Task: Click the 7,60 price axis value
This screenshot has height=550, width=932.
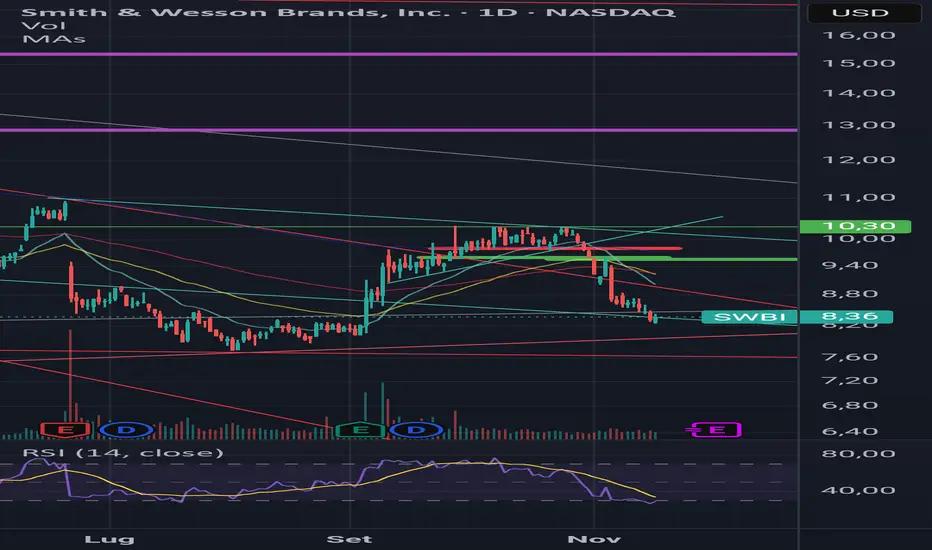Action: [x=849, y=357]
